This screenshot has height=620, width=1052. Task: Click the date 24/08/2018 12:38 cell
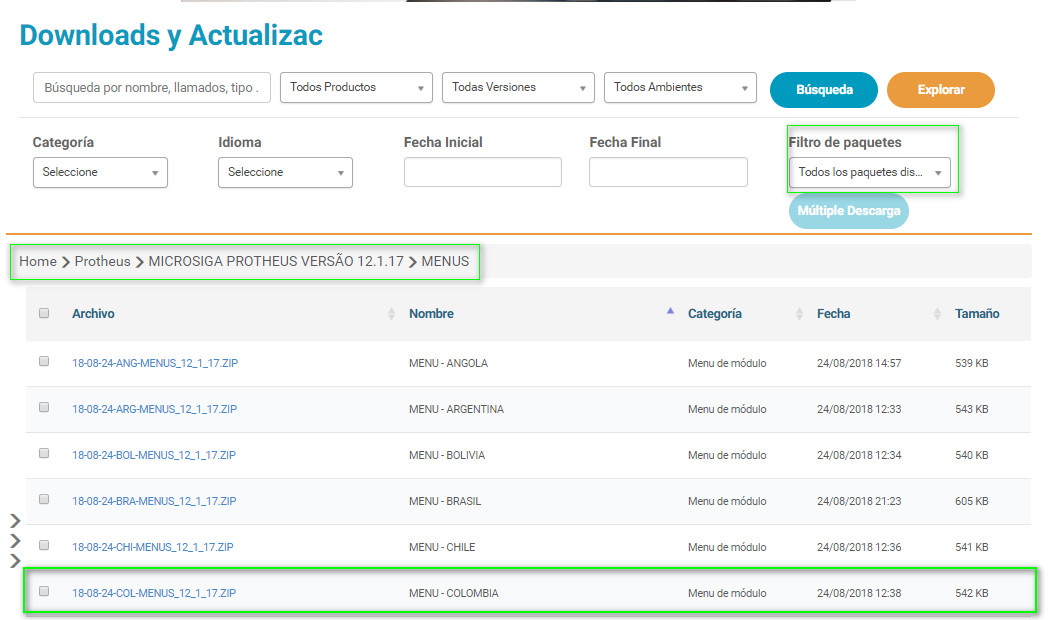click(859, 593)
